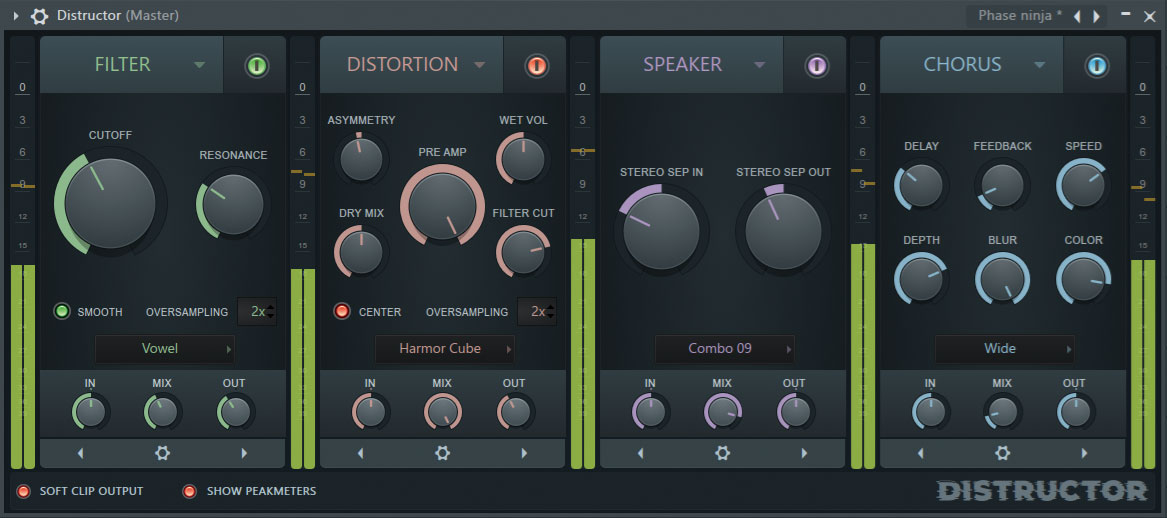Viewport: 1167px width, 518px height.
Task: Click the Distortion module IN knob
Action: pyautogui.click(x=371, y=412)
